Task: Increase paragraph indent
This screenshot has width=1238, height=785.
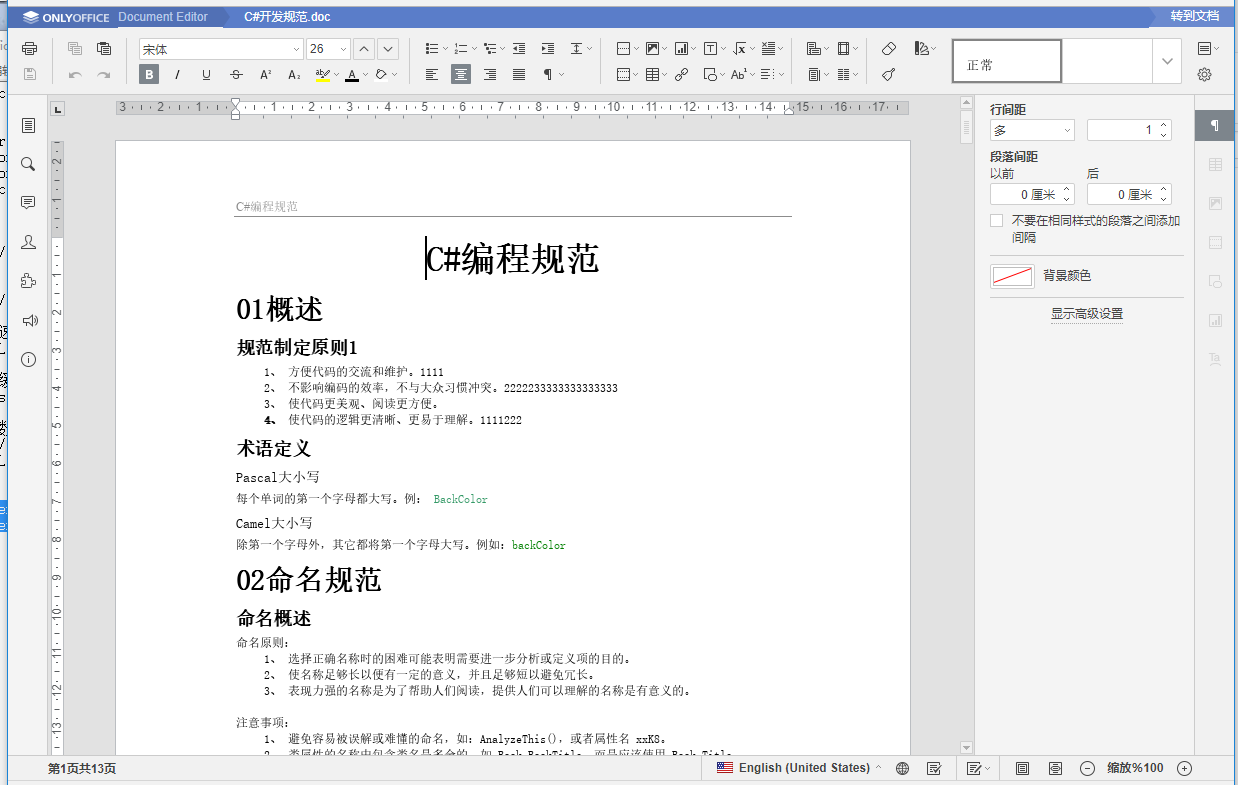Action: click(x=547, y=49)
